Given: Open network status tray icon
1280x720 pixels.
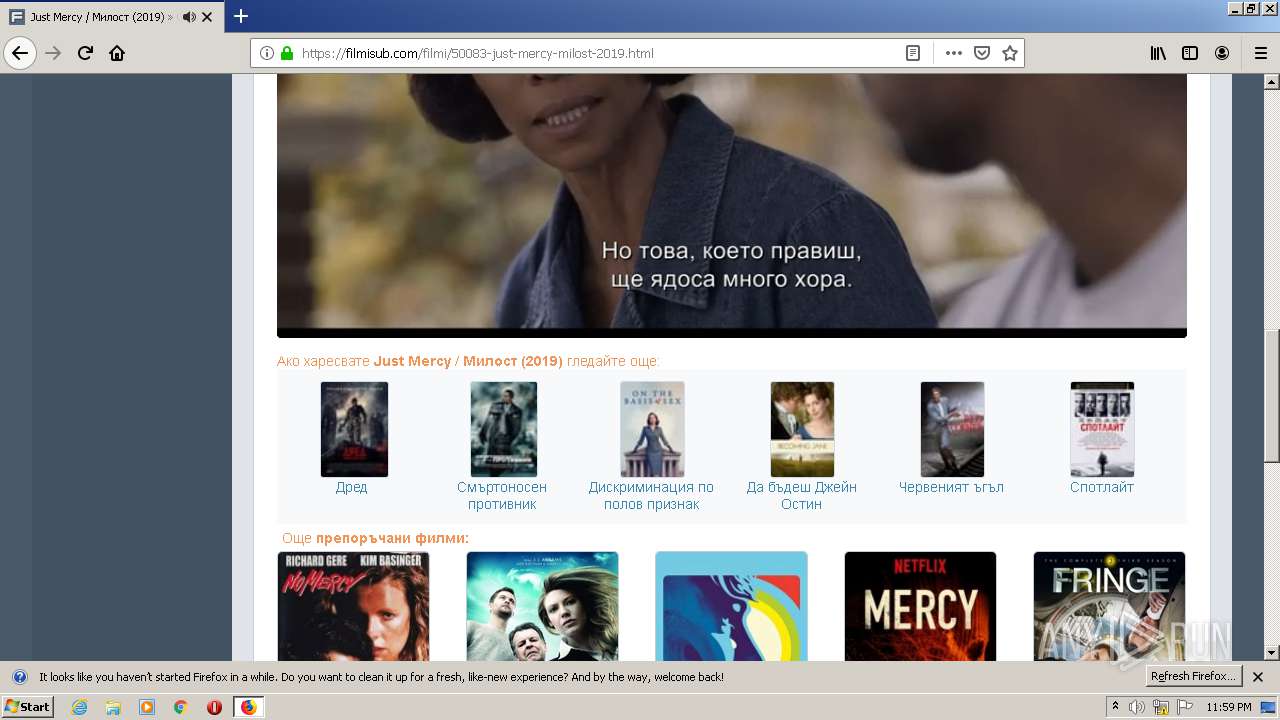Looking at the screenshot, I should [x=1161, y=707].
